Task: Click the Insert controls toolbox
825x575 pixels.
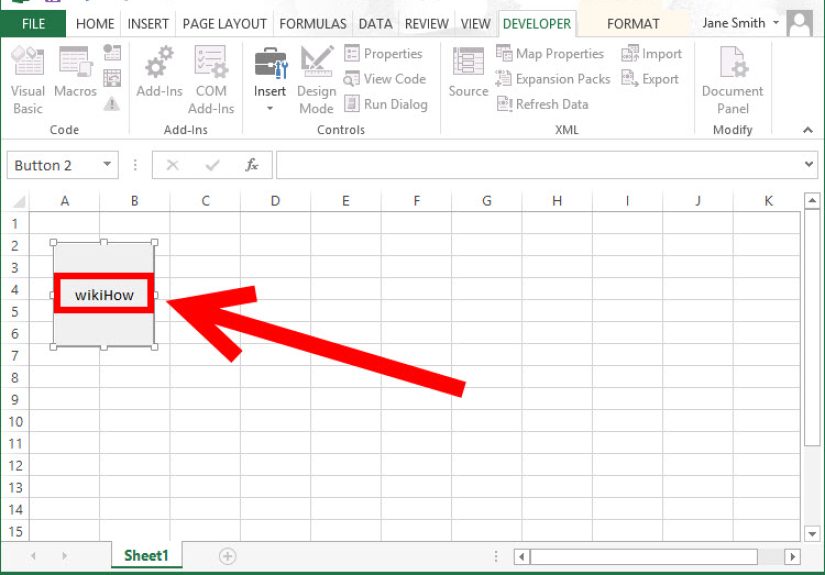Action: pos(270,79)
